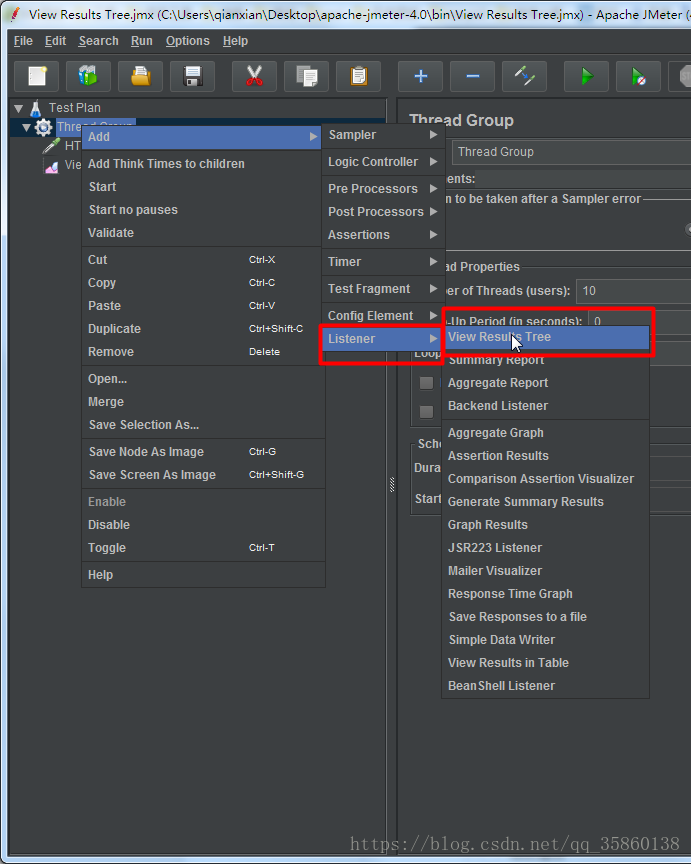Collapse the Thread Group tree node
Image resolution: width=691 pixels, height=864 pixels.
[26, 128]
